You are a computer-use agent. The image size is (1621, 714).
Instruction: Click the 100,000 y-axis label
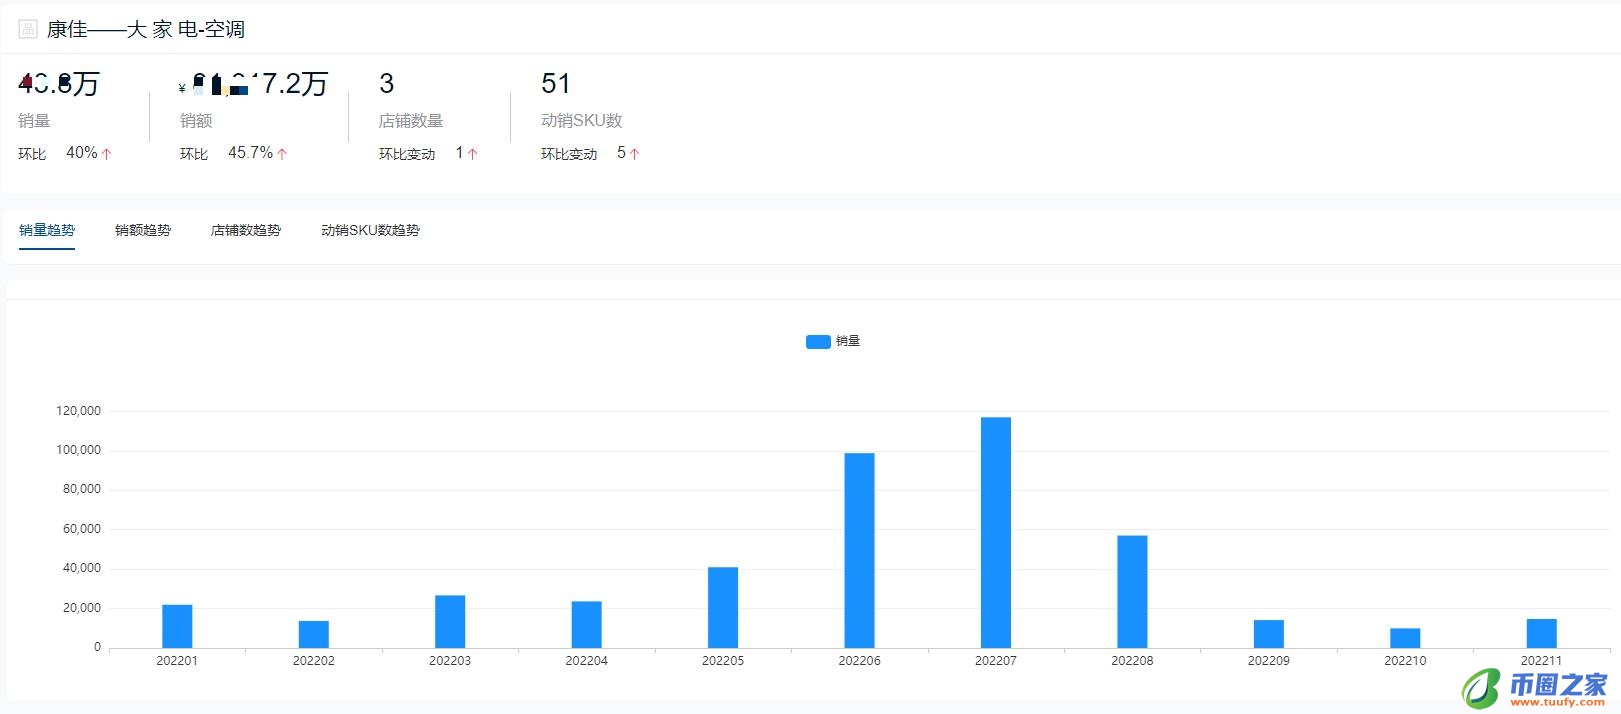[x=79, y=450]
